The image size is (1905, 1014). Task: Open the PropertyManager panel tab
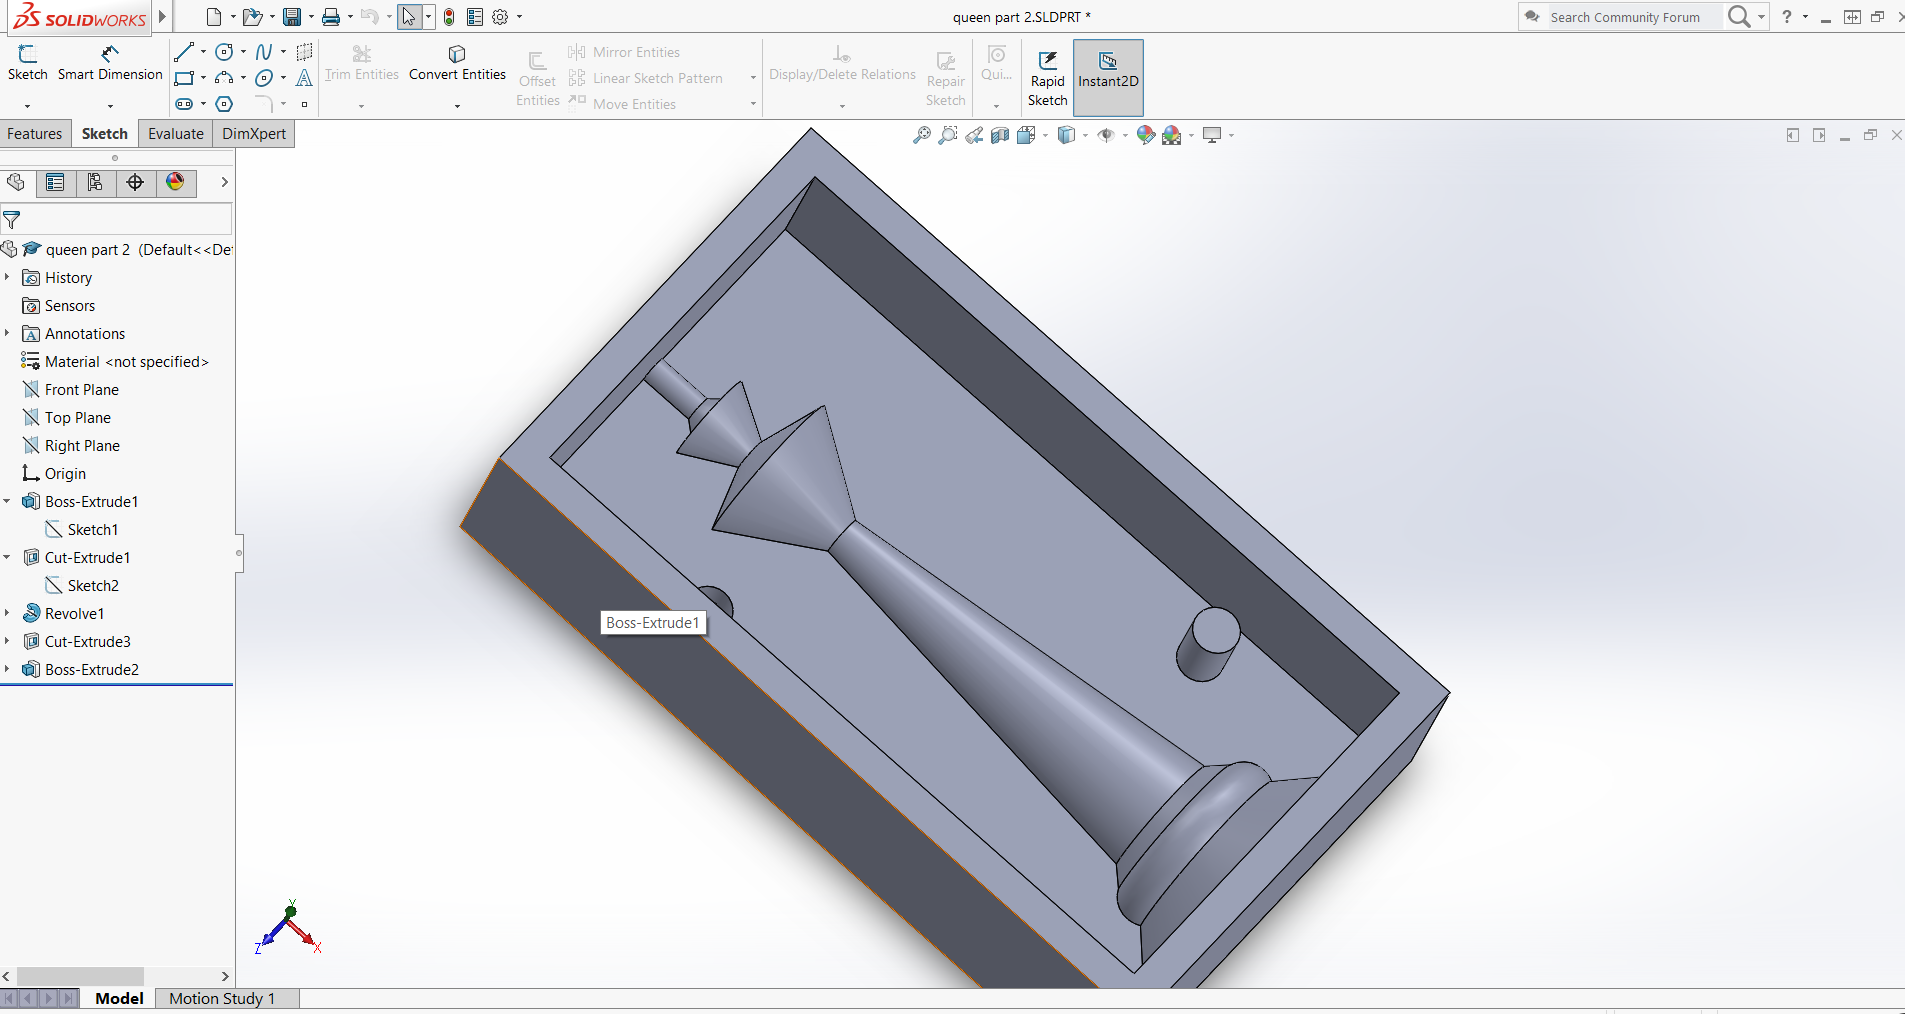(x=55, y=182)
